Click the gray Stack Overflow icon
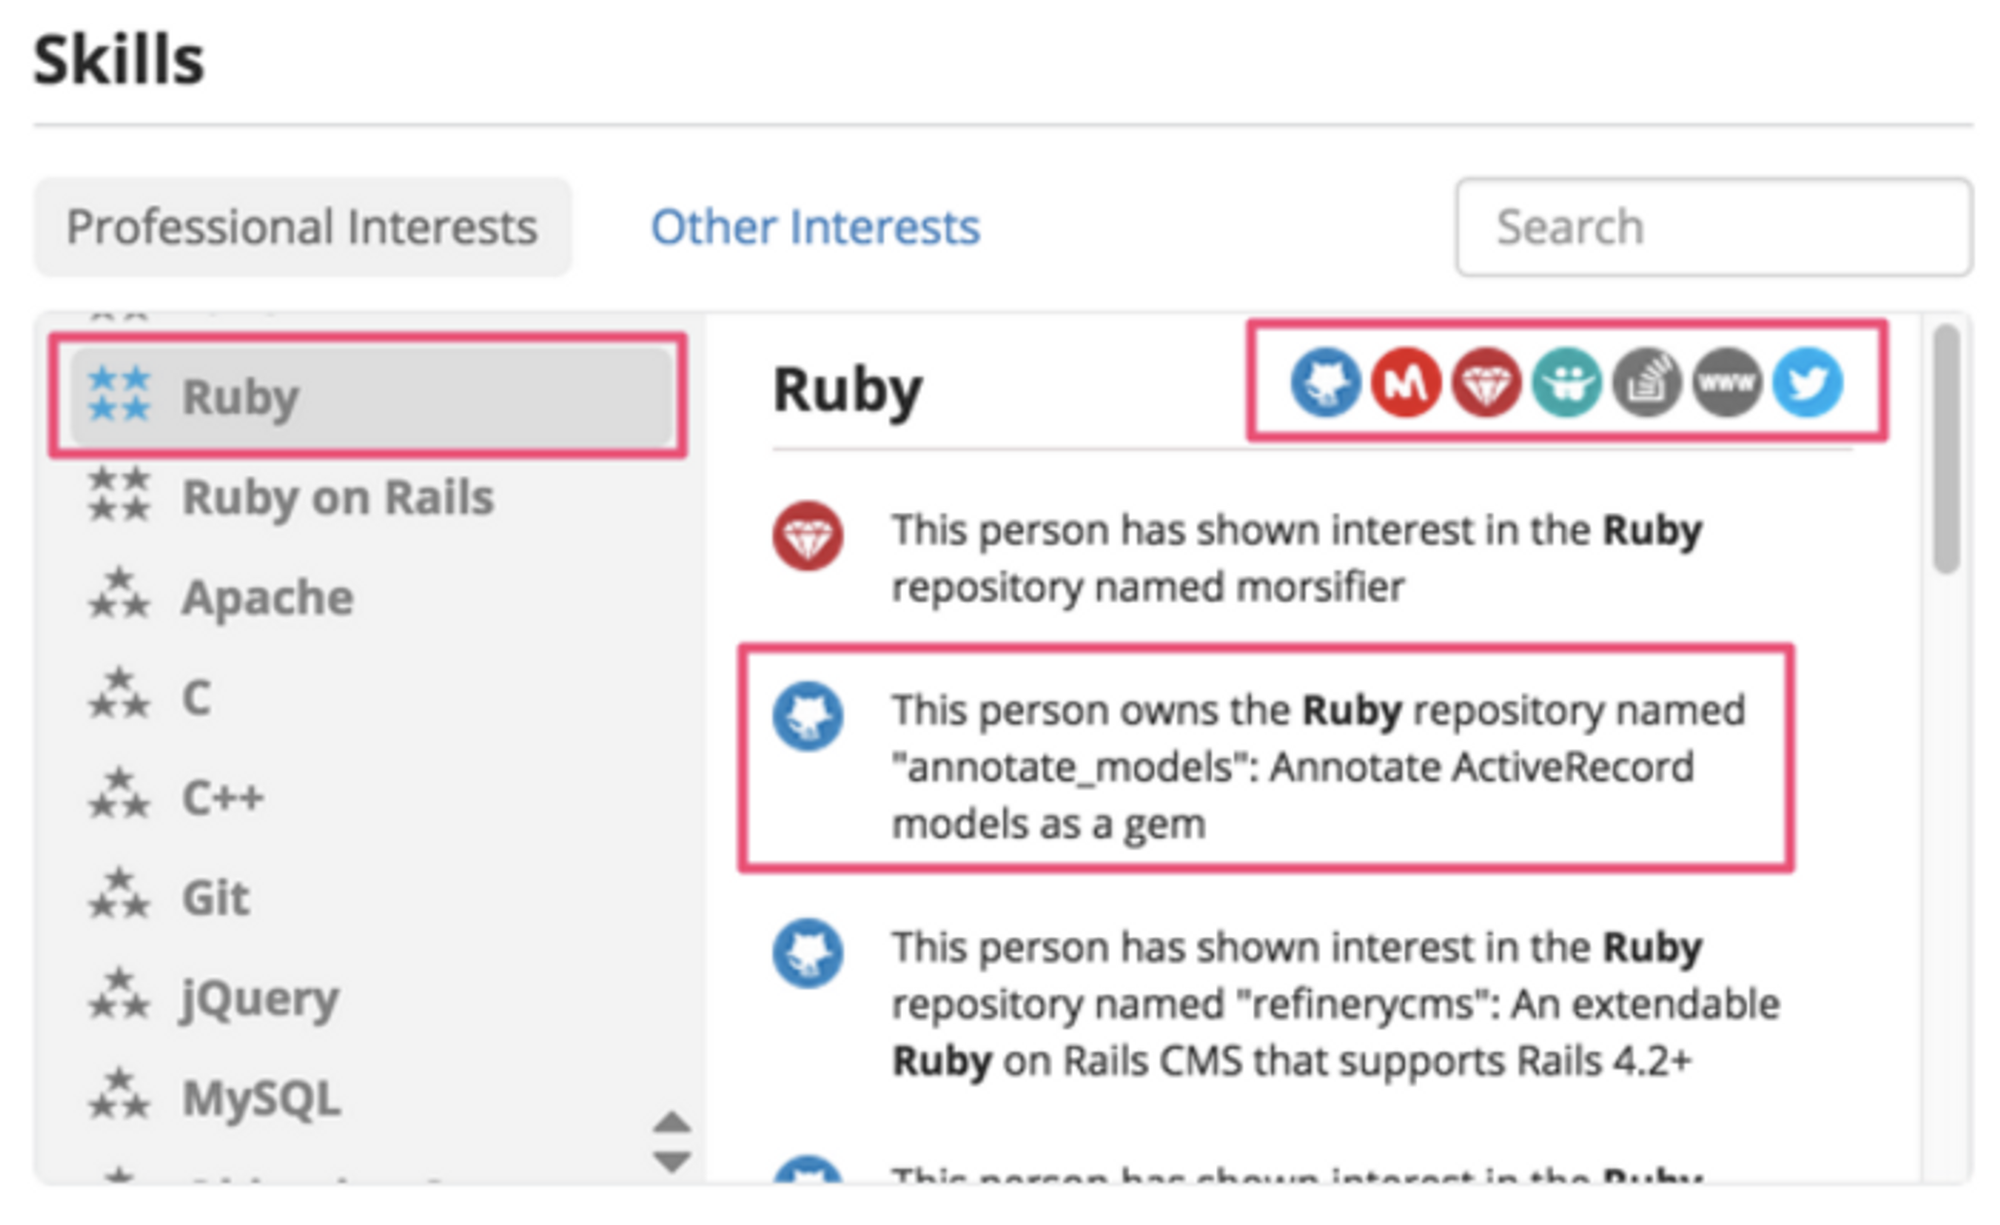 (1646, 382)
